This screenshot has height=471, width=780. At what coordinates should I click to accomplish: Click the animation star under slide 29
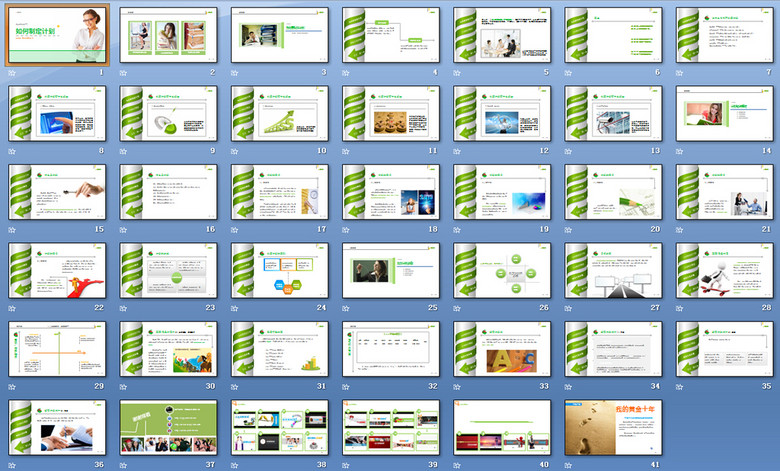coord(12,385)
